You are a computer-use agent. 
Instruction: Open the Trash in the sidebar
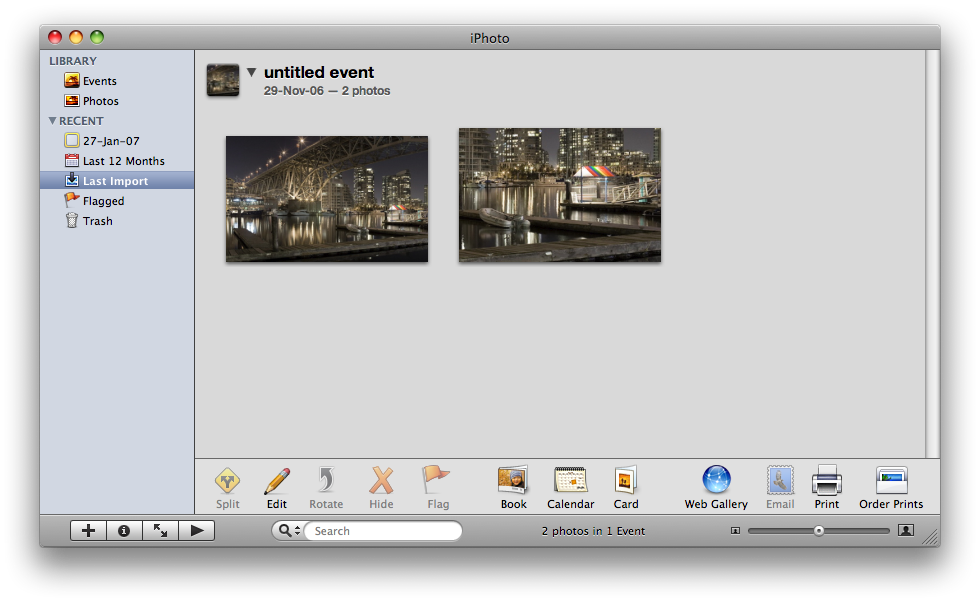pos(97,221)
